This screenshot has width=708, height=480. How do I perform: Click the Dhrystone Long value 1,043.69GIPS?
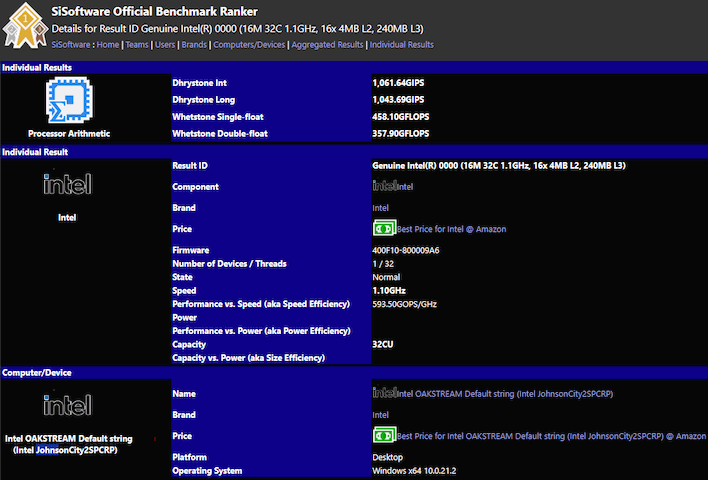tap(398, 99)
